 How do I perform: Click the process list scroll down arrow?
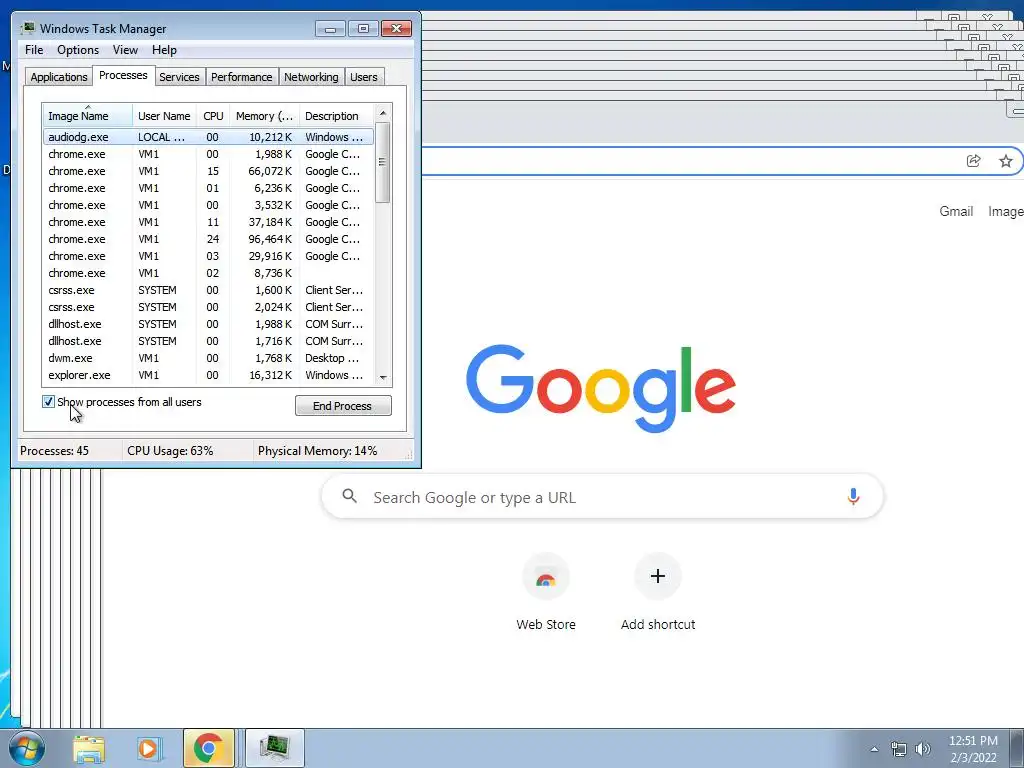pos(383,377)
